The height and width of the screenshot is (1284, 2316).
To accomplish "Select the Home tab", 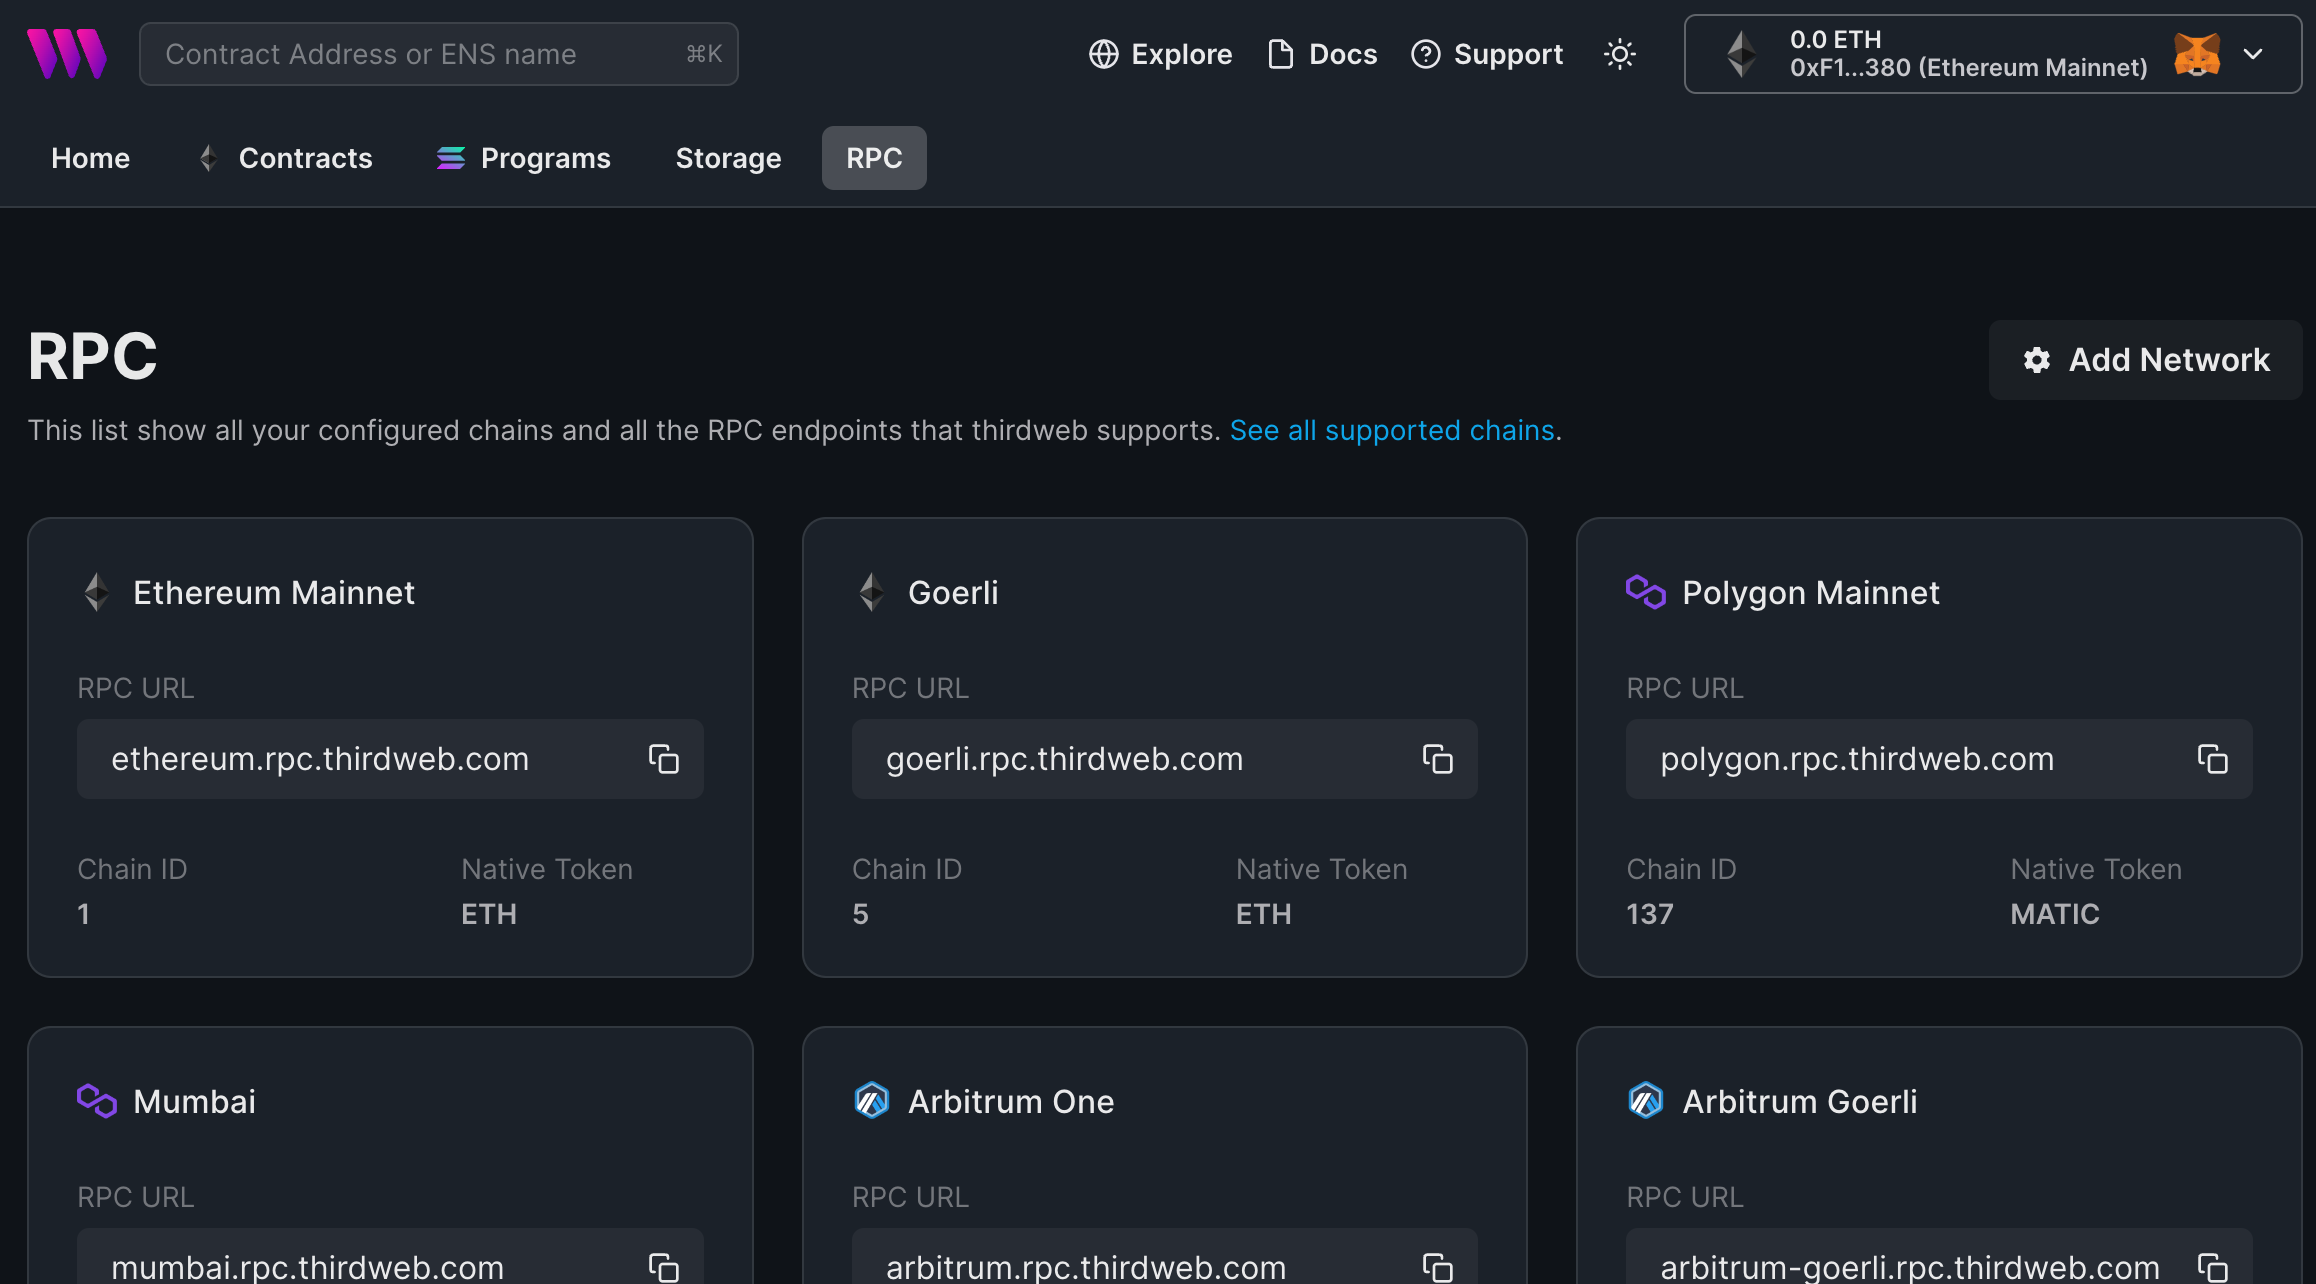I will coord(90,158).
